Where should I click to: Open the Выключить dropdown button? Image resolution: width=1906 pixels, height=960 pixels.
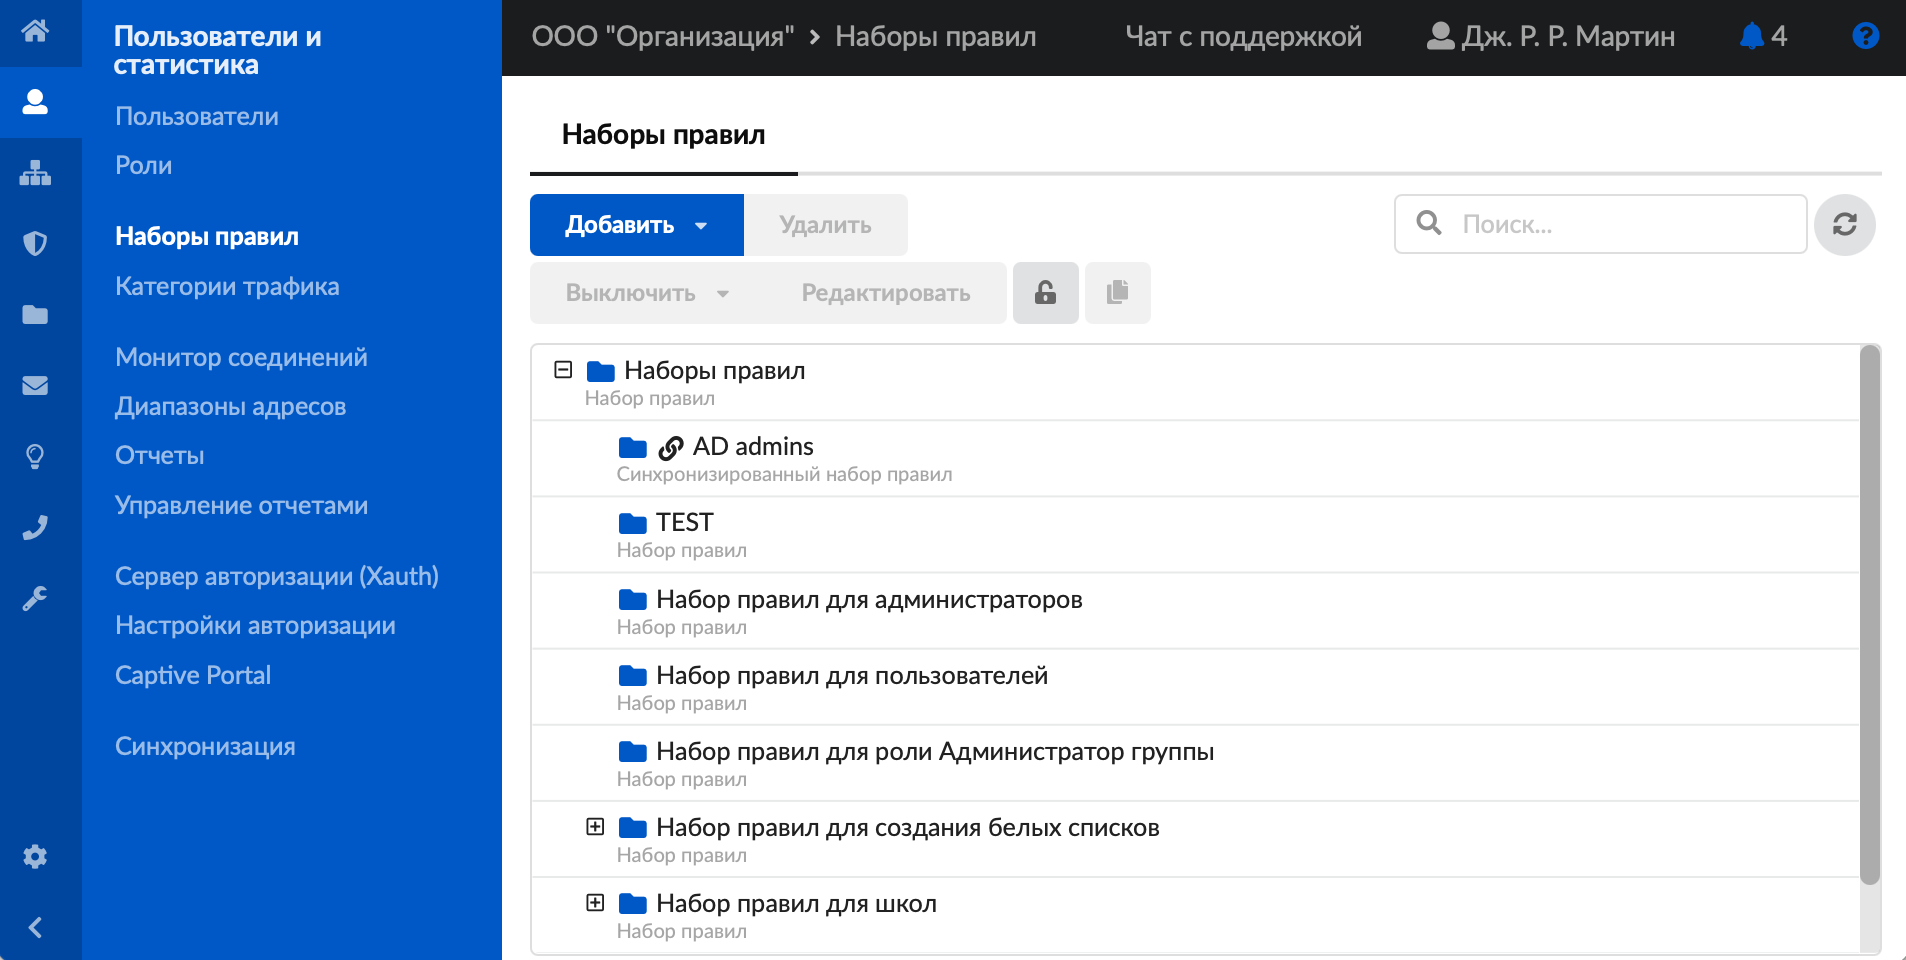tap(647, 293)
